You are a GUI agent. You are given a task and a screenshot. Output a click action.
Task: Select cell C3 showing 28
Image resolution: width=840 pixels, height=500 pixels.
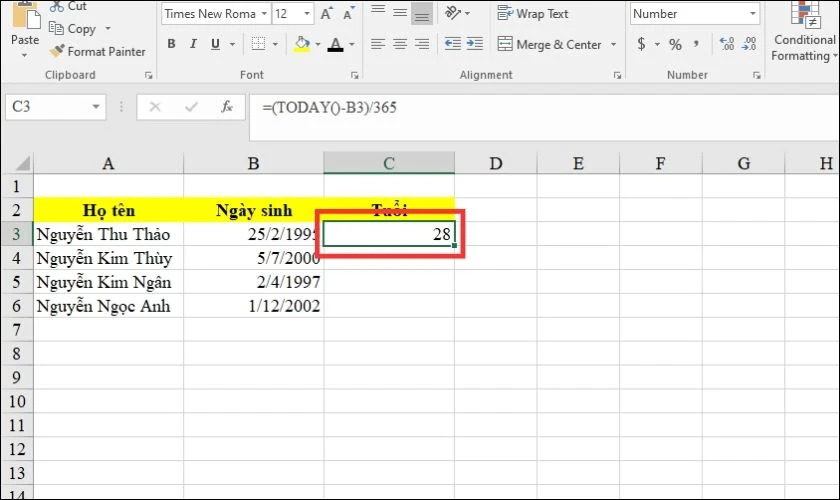pyautogui.click(x=389, y=234)
